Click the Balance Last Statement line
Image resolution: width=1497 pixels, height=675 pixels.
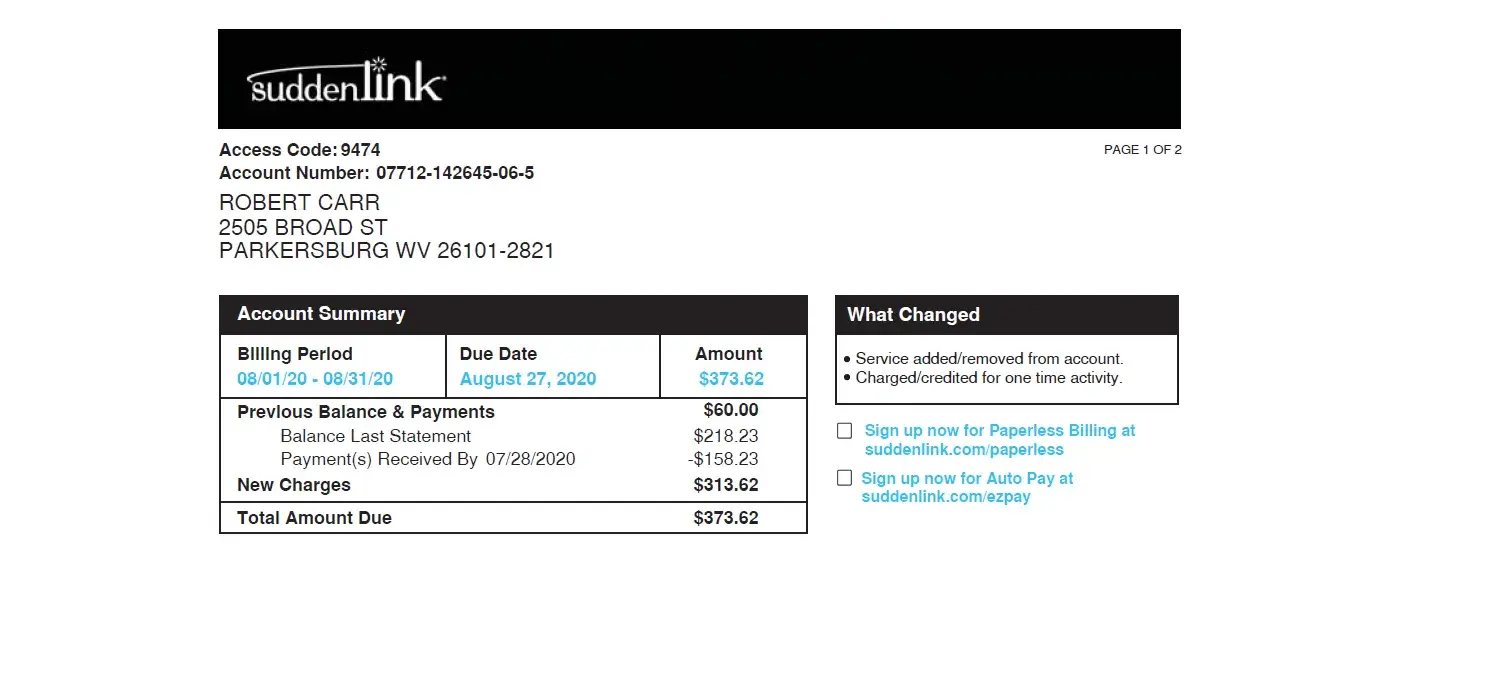[375, 436]
